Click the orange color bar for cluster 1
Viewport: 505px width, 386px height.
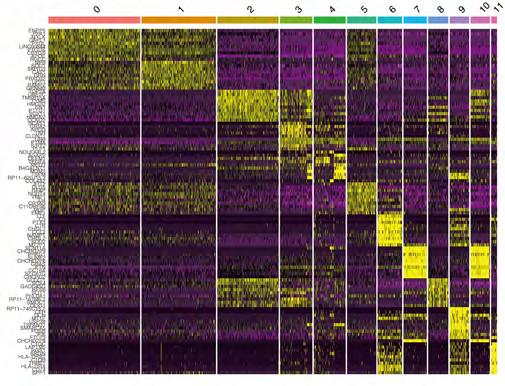179,20
